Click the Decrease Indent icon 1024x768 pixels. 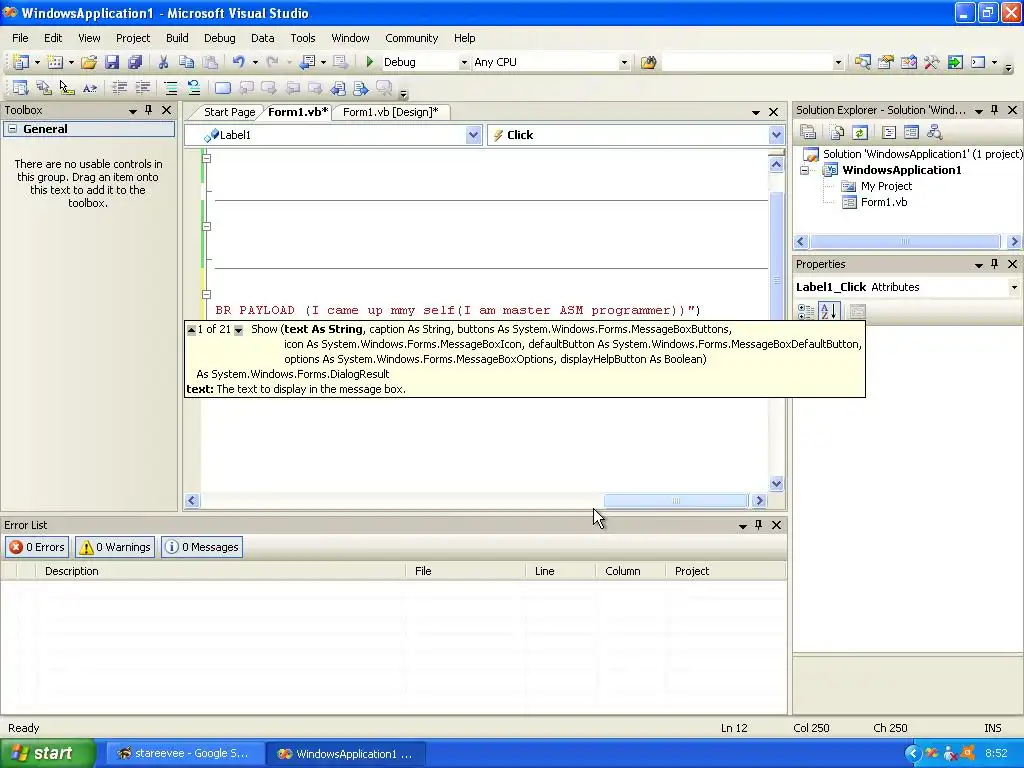click(x=120, y=88)
